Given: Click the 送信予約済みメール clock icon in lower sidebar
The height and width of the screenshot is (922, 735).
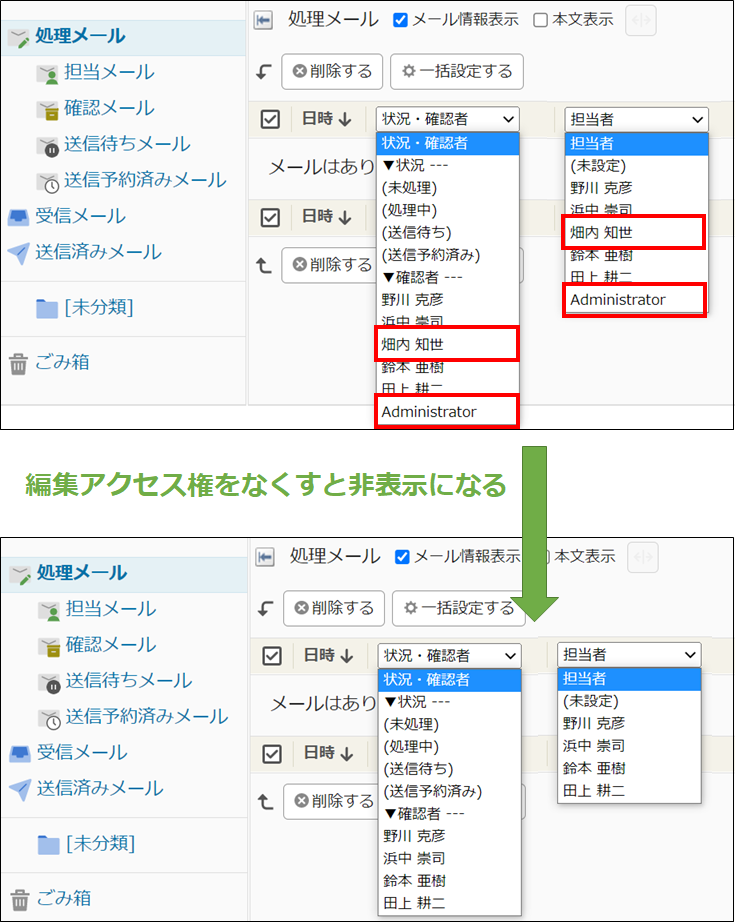Looking at the screenshot, I should [49, 718].
